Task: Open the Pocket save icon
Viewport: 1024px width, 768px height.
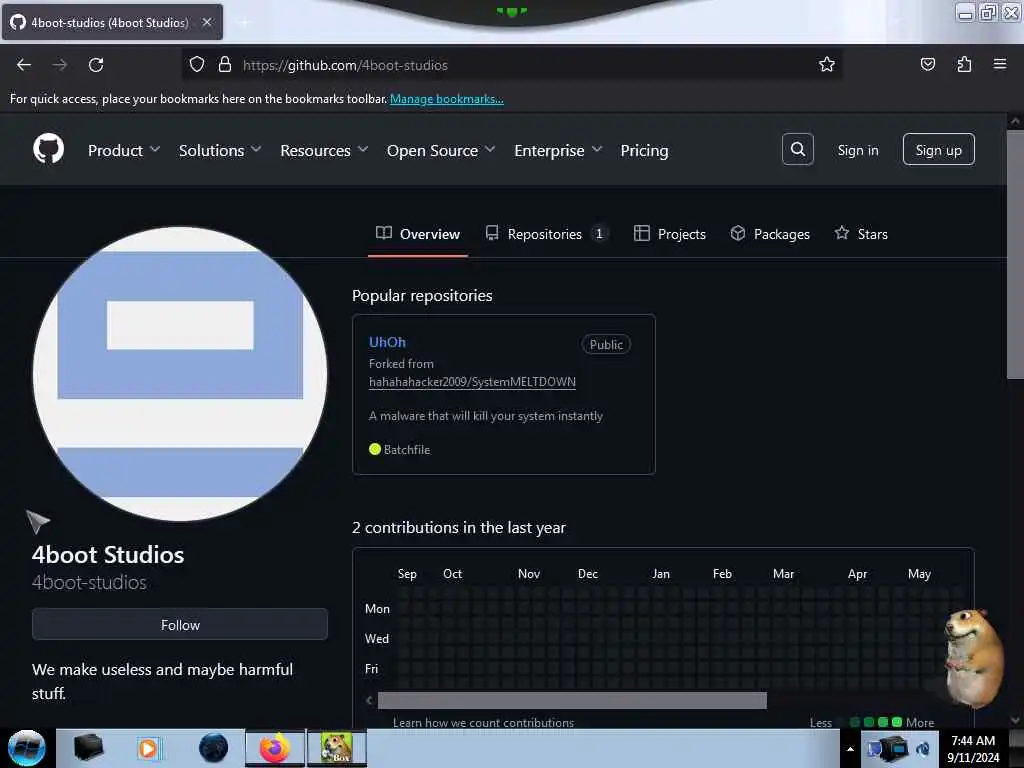Action: (x=927, y=65)
